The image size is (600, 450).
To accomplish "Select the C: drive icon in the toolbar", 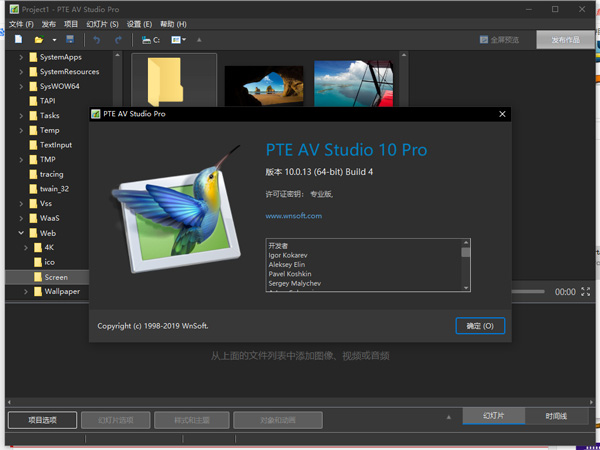I will click(151, 40).
